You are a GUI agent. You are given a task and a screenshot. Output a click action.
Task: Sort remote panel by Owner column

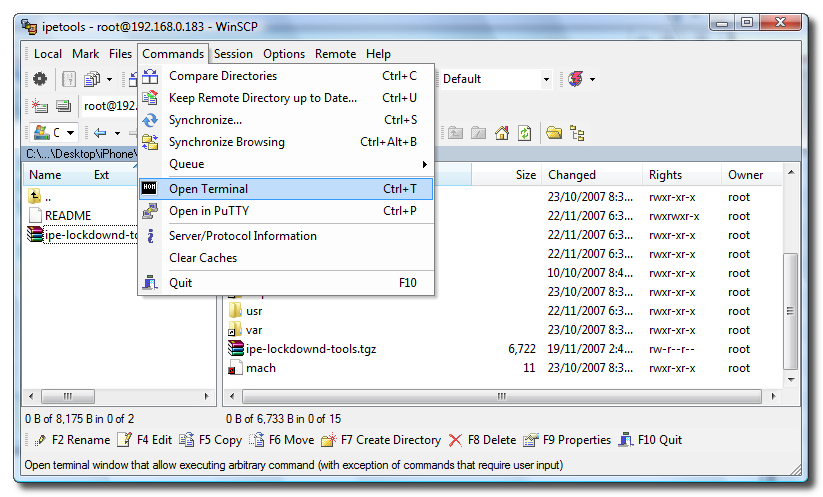point(752,175)
